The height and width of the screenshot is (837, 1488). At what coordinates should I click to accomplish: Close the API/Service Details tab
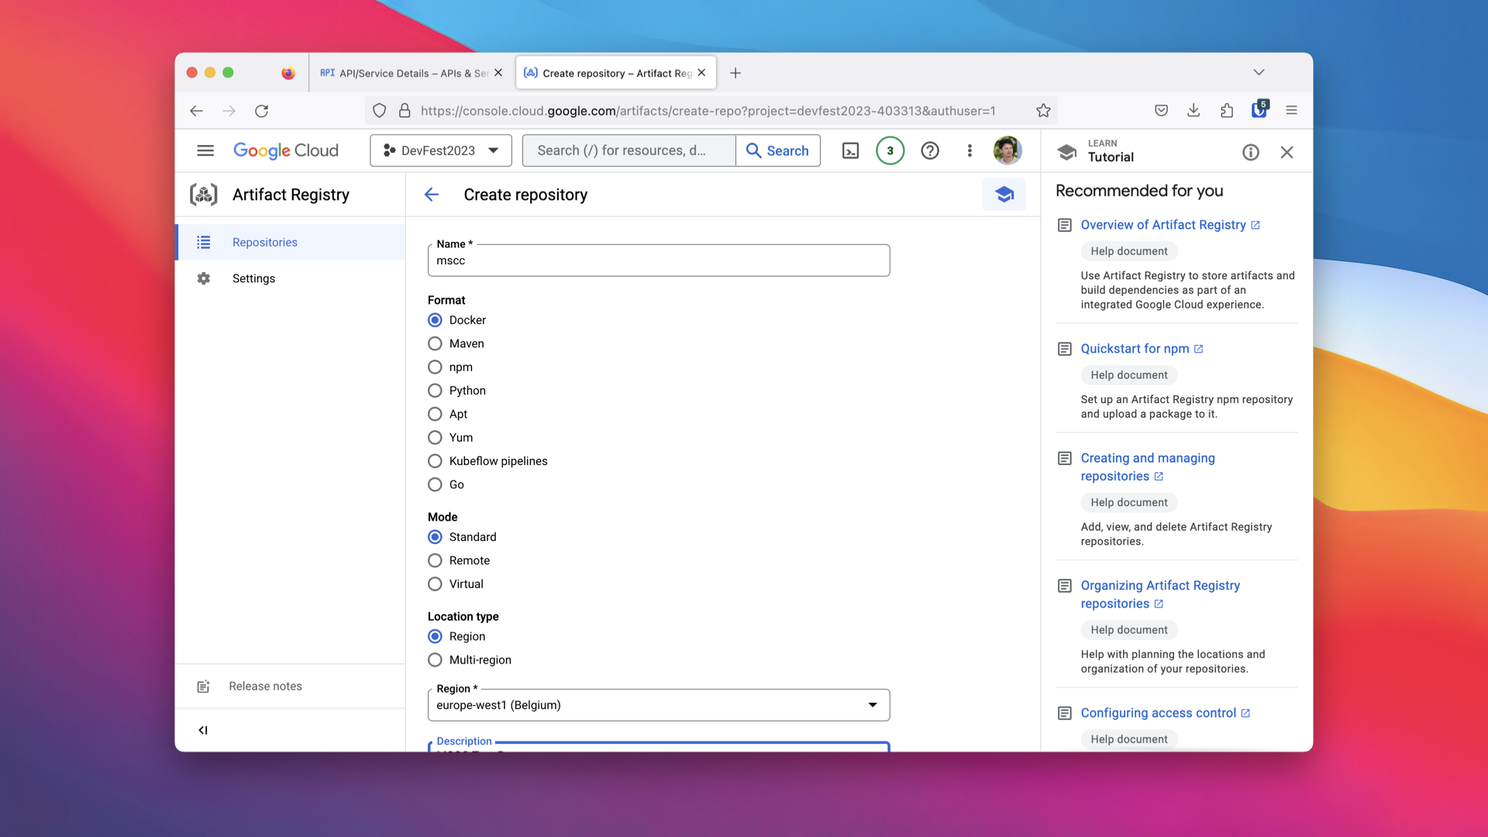[498, 73]
